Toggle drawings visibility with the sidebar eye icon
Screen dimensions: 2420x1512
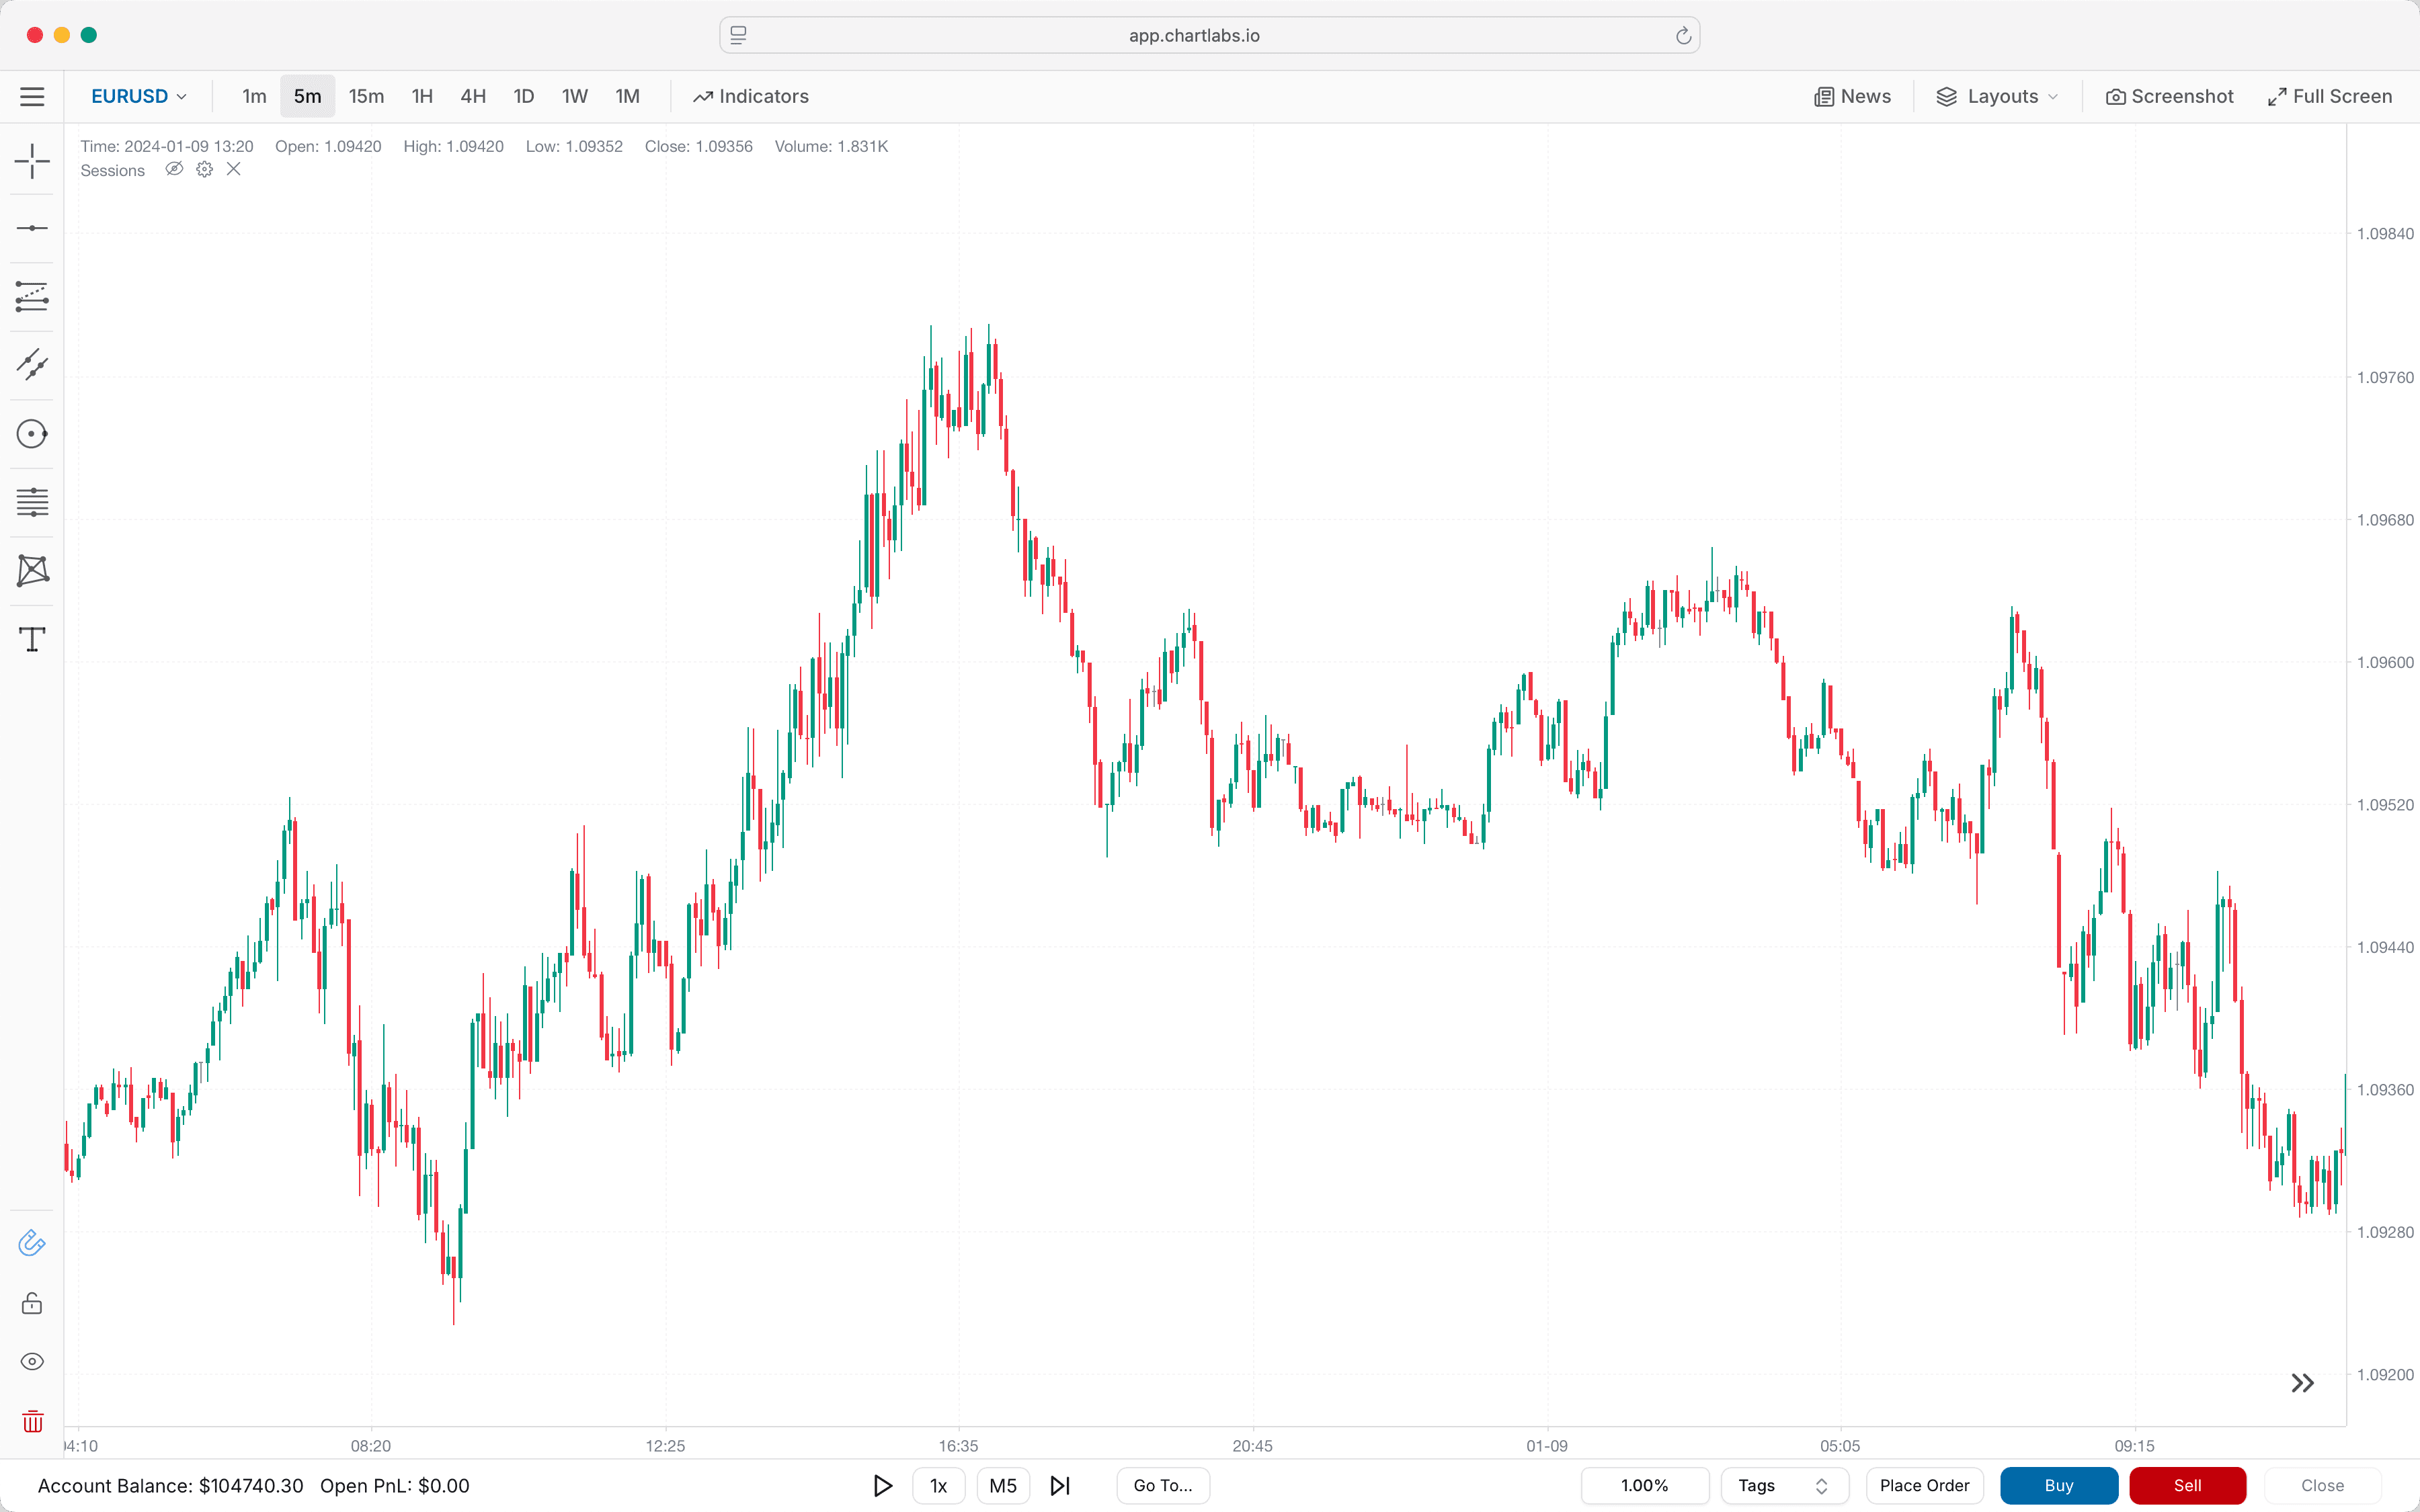pos(32,1361)
